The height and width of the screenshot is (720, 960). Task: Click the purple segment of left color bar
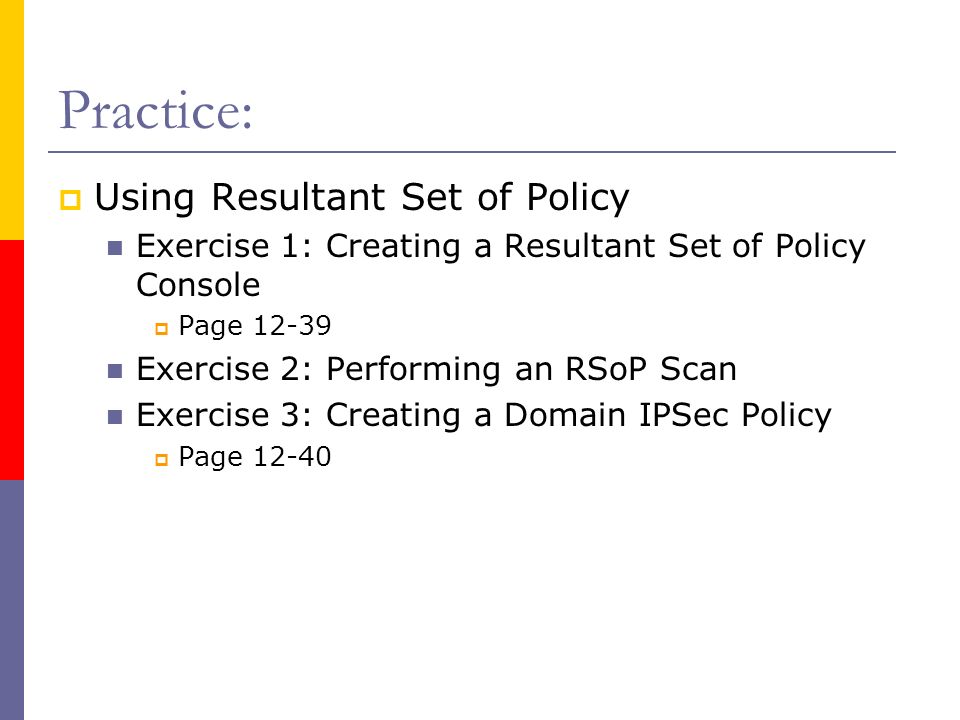[12, 600]
